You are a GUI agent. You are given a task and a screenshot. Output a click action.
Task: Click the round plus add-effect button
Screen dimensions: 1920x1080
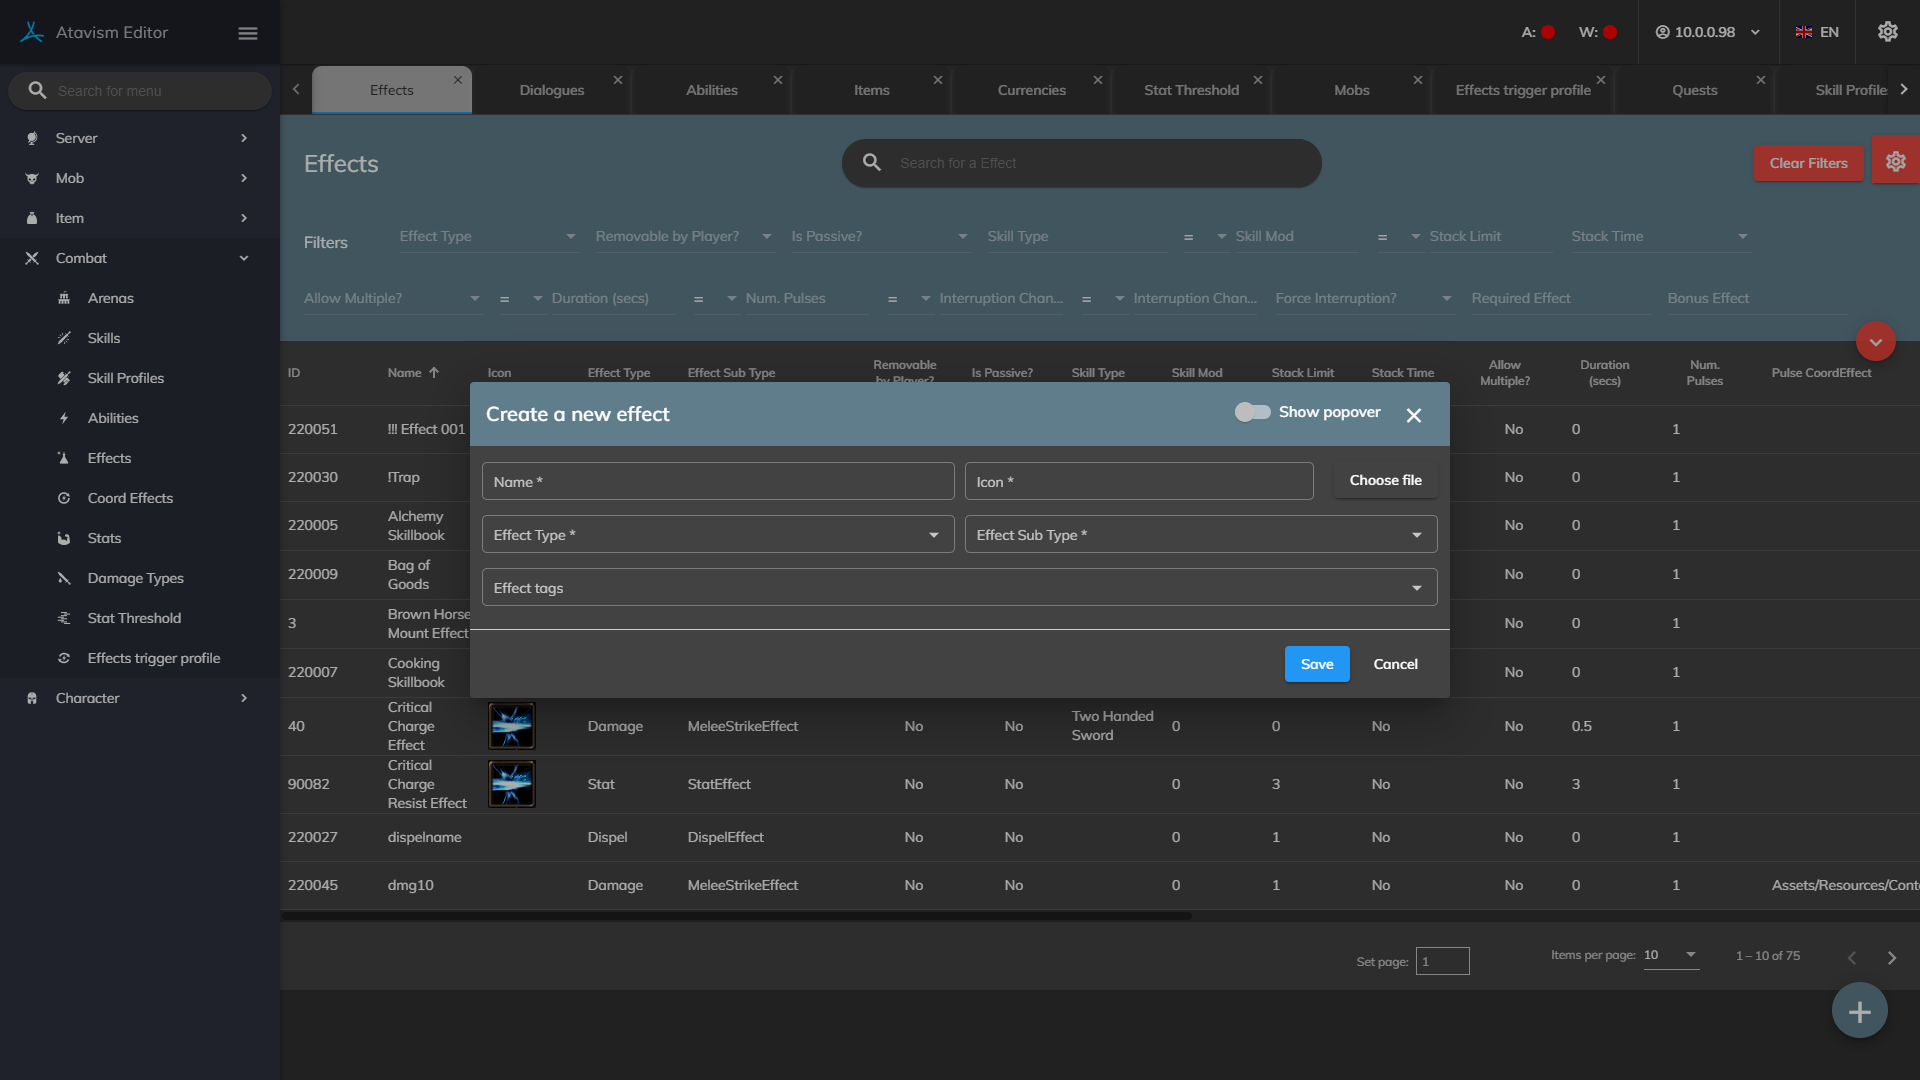pyautogui.click(x=1859, y=1011)
